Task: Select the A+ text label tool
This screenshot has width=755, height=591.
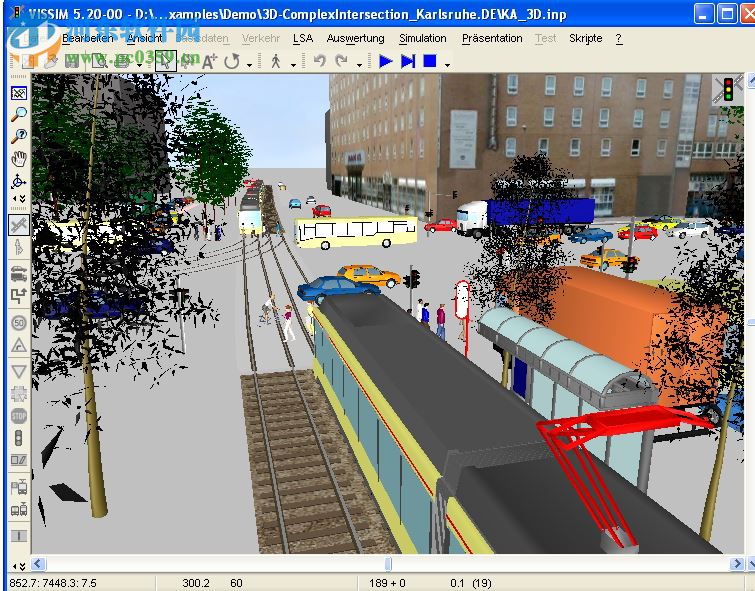Action: click(209, 61)
